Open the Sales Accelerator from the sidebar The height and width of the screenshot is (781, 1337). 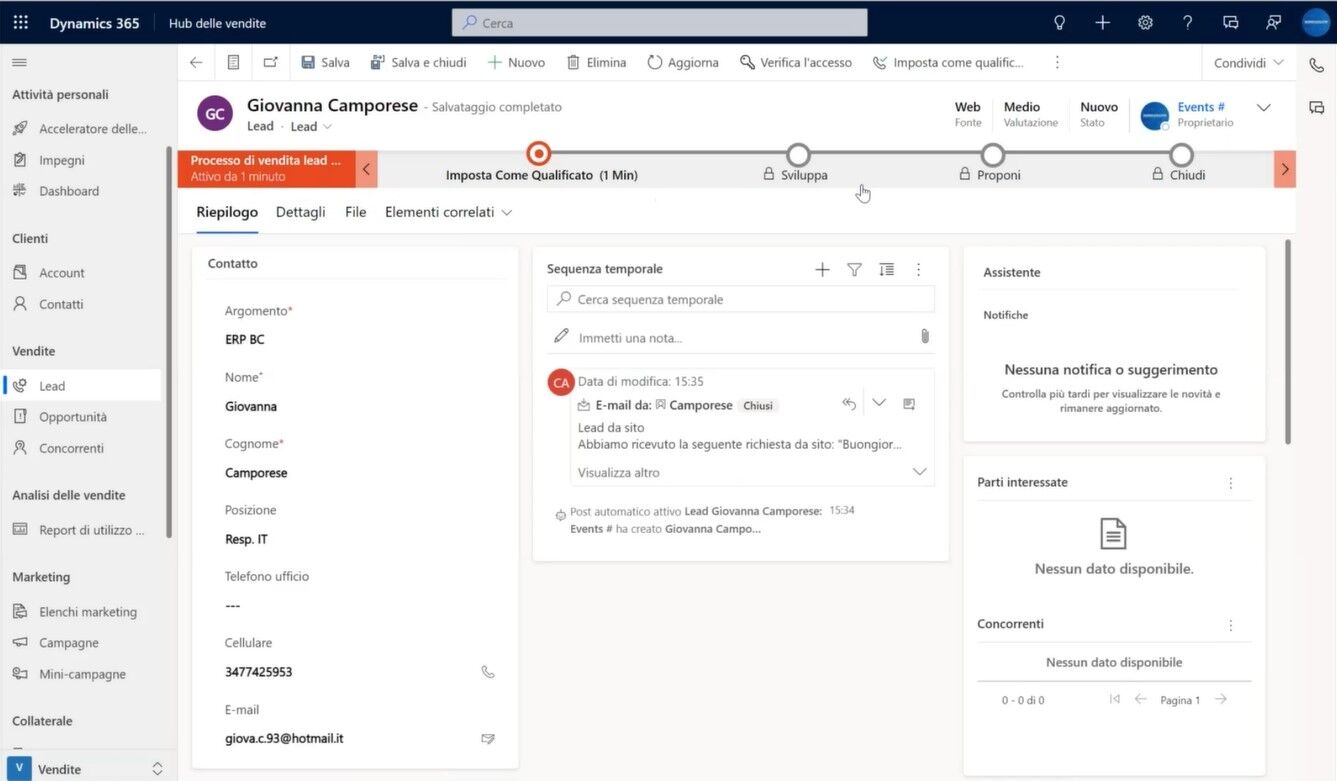85,127
